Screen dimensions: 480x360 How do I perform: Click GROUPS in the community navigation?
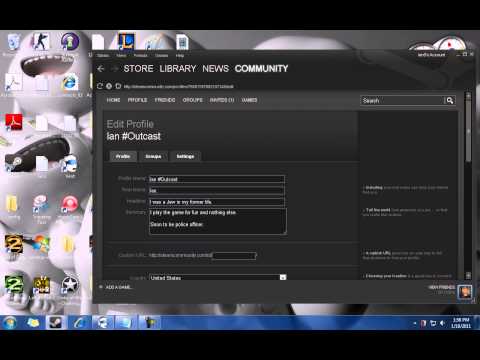tap(192, 100)
